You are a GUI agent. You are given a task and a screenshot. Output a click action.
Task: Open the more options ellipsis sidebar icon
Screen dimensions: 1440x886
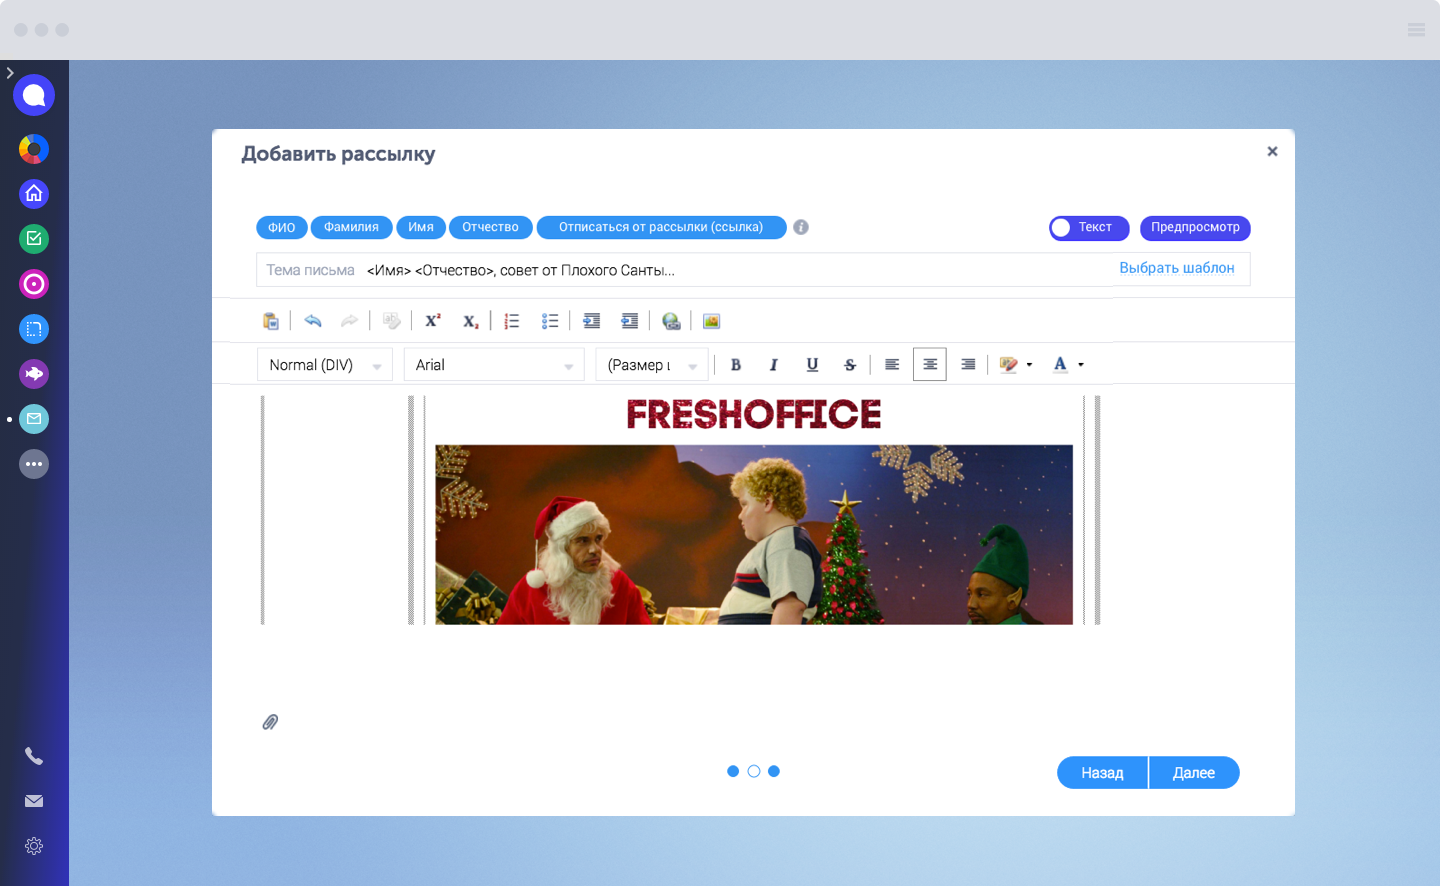(x=34, y=464)
